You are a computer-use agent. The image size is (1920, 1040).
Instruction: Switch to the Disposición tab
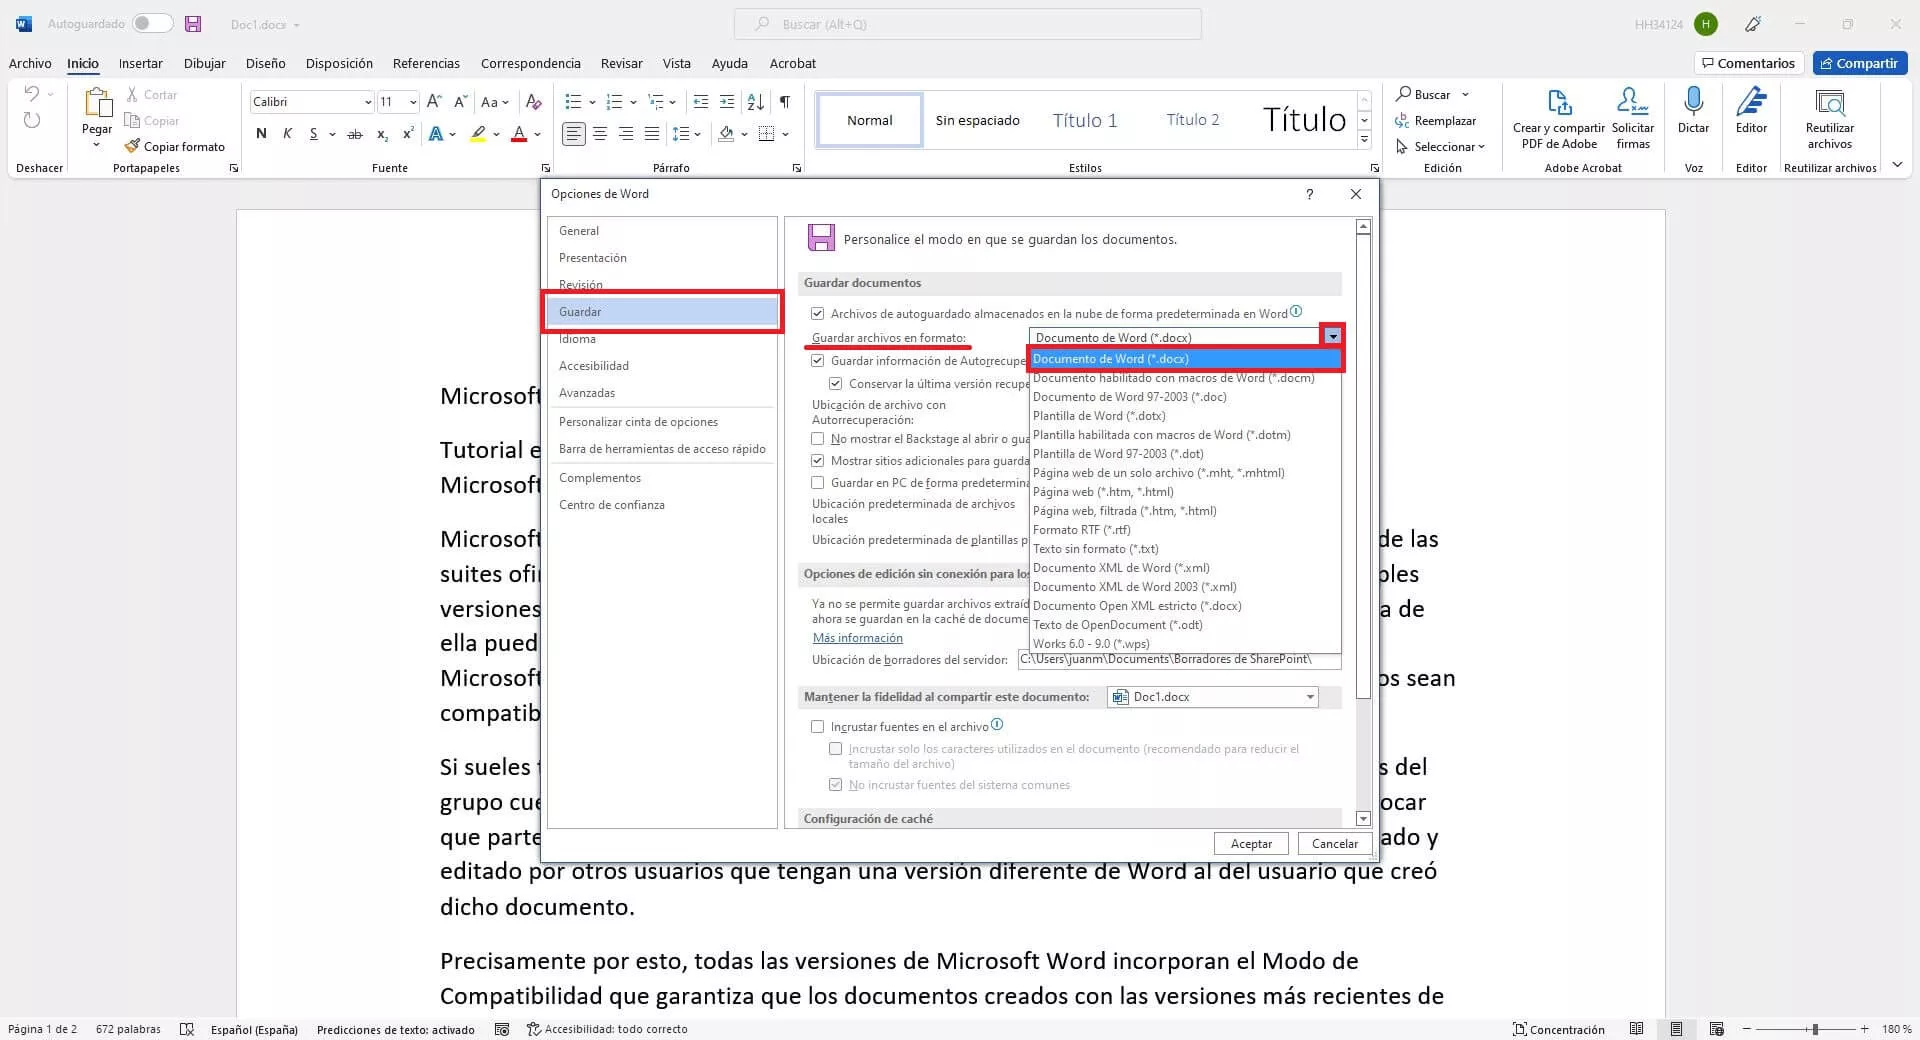[x=339, y=63]
